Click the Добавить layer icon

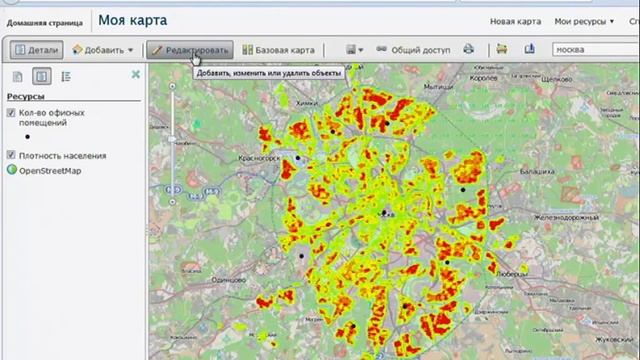[x=77, y=50]
